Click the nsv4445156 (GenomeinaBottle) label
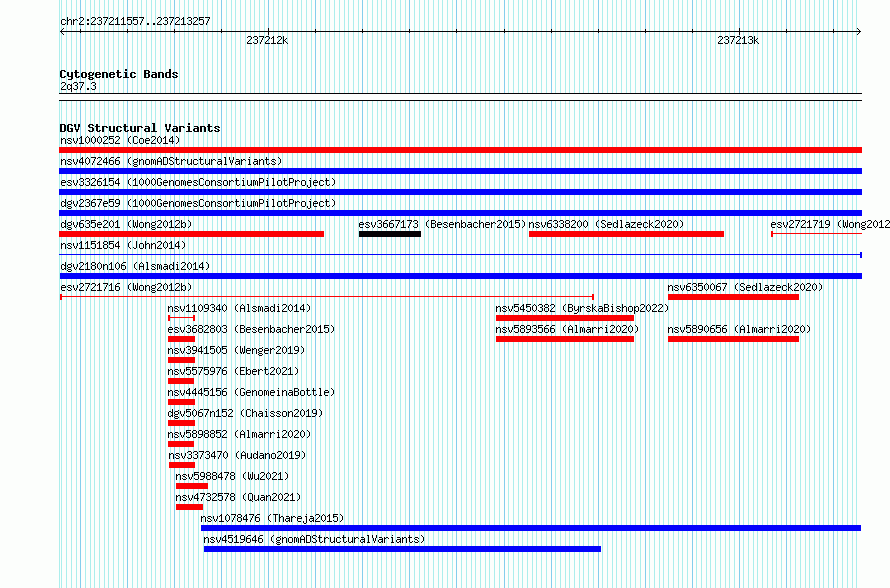This screenshot has width=890, height=588. pyautogui.click(x=251, y=392)
